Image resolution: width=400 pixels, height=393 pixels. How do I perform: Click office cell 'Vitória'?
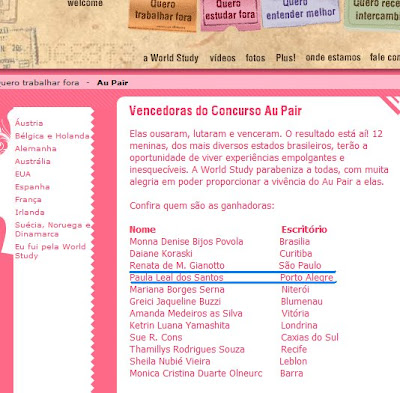click(x=295, y=314)
